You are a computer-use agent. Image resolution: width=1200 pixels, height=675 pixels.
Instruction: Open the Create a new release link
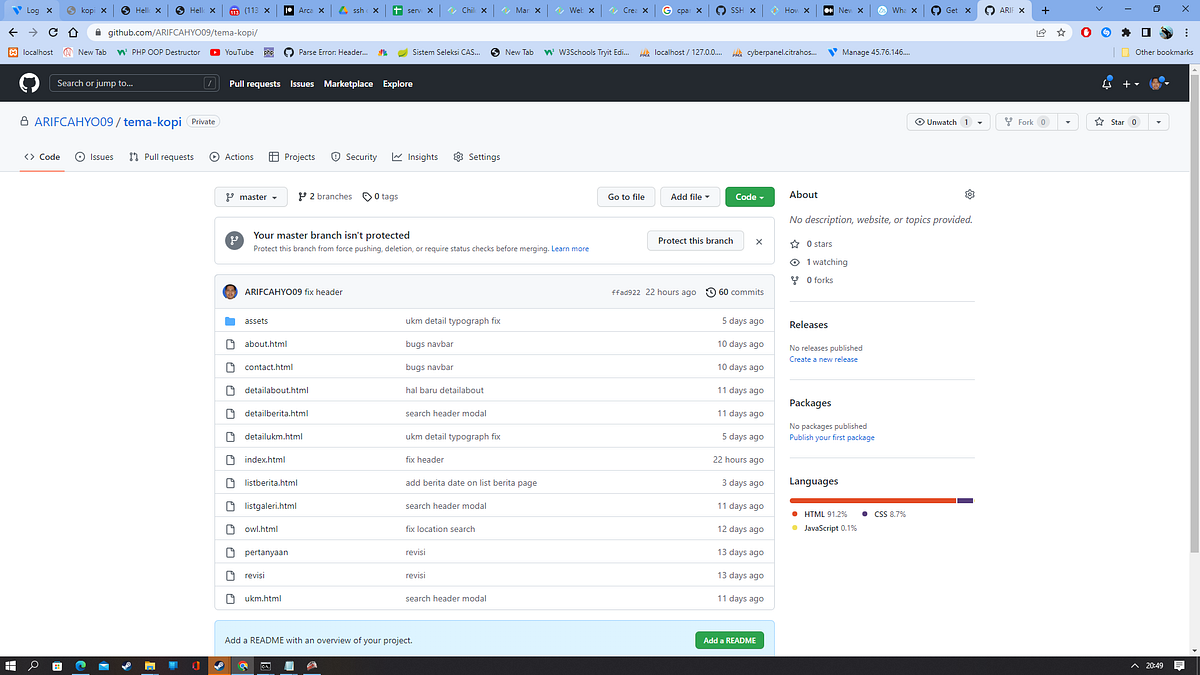point(823,359)
